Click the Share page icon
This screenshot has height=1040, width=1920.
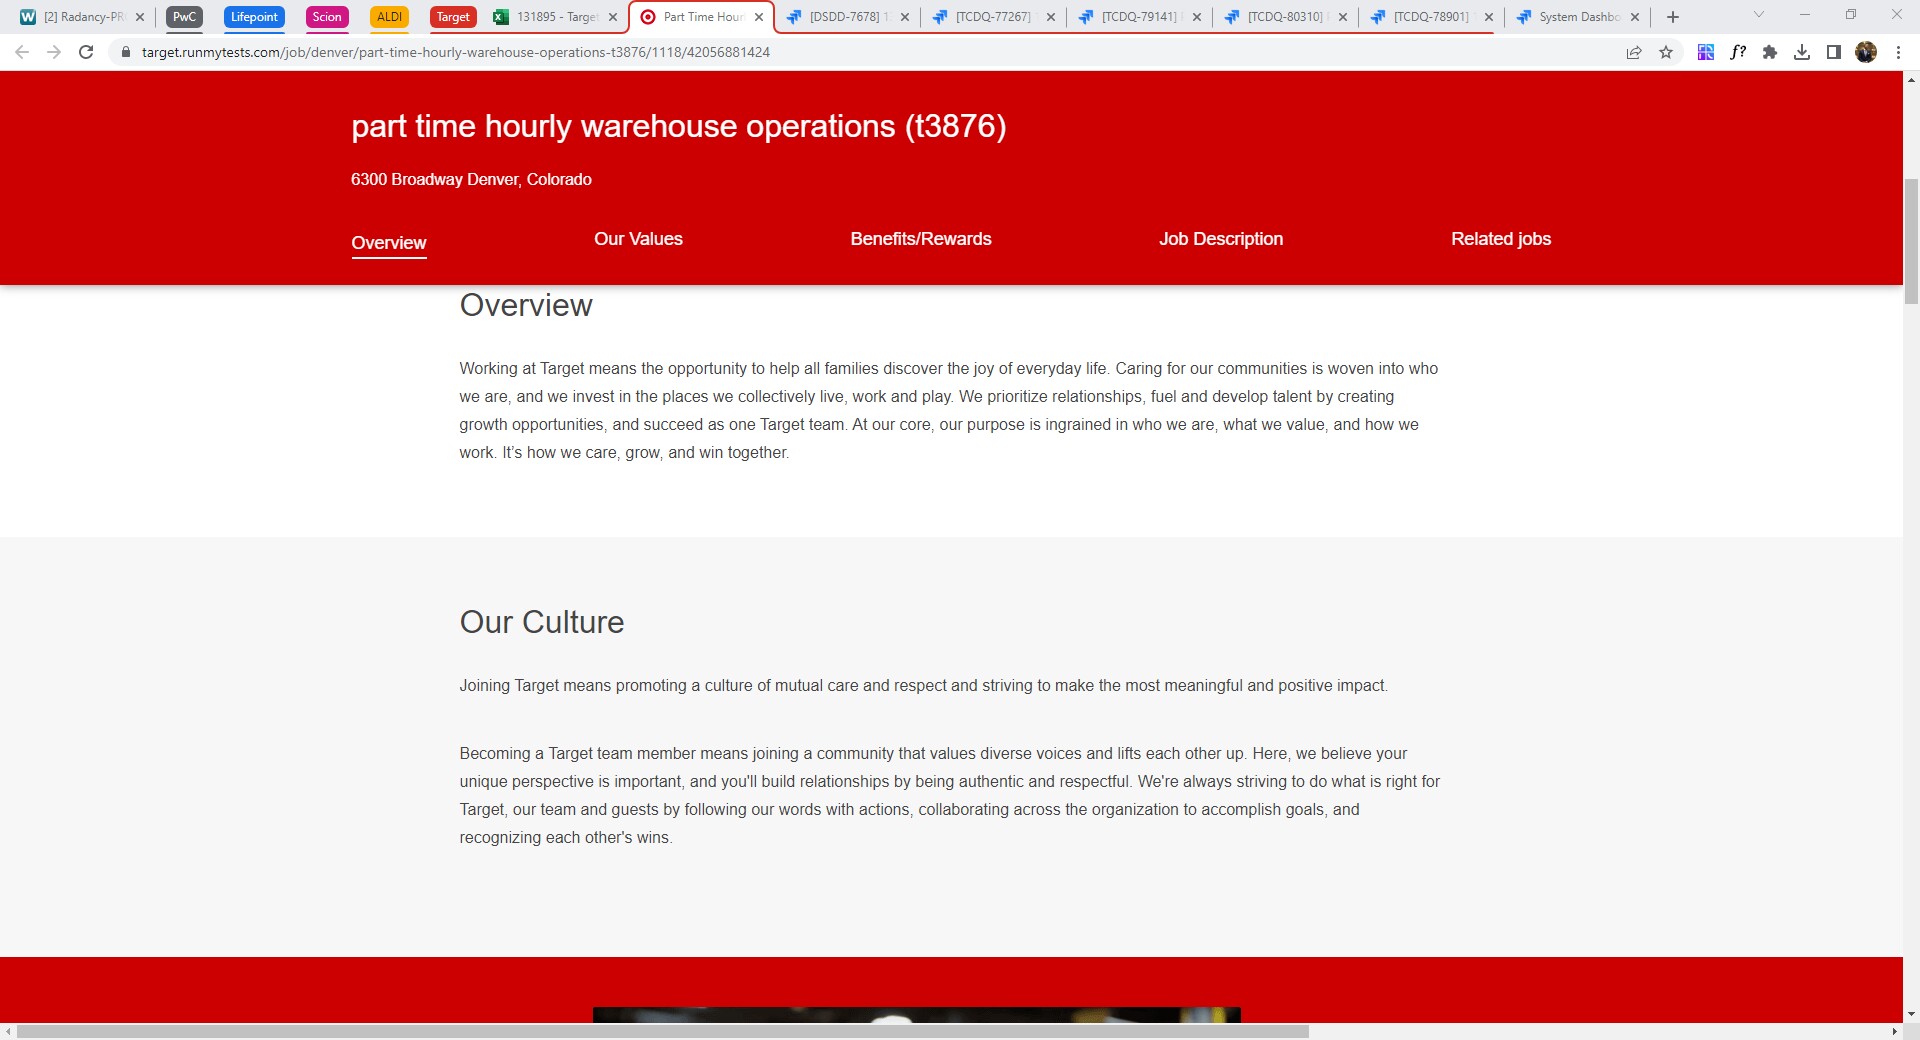[x=1634, y=52]
